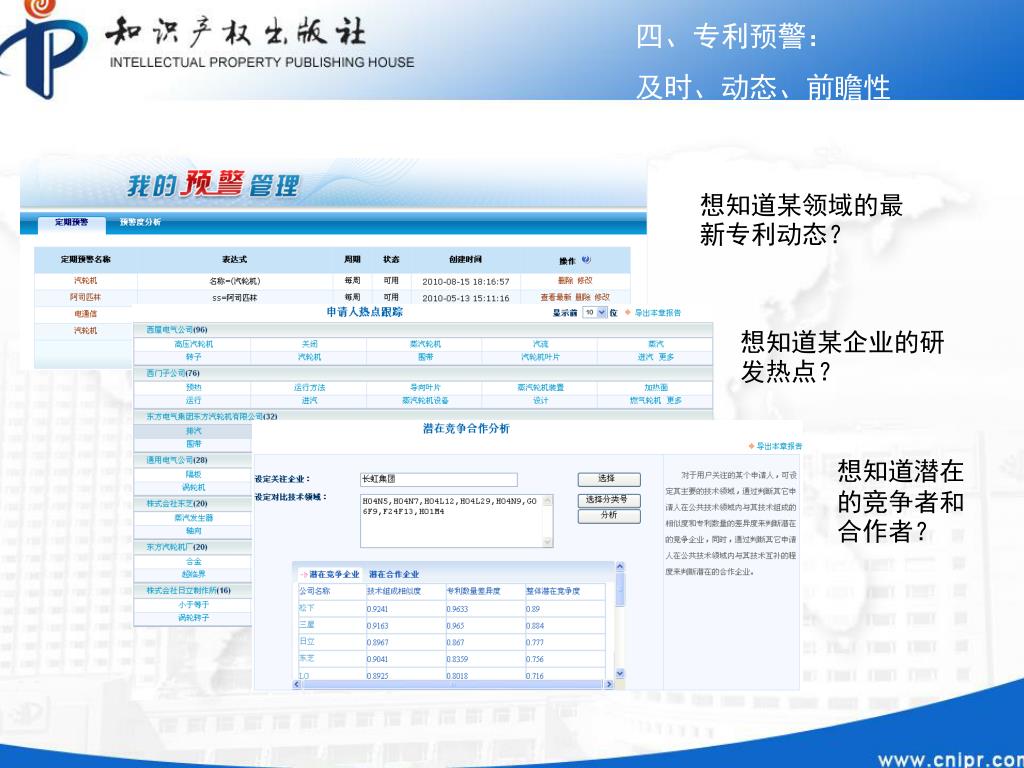Click 运行方法 keyword under 西门子公司

(x=310, y=387)
